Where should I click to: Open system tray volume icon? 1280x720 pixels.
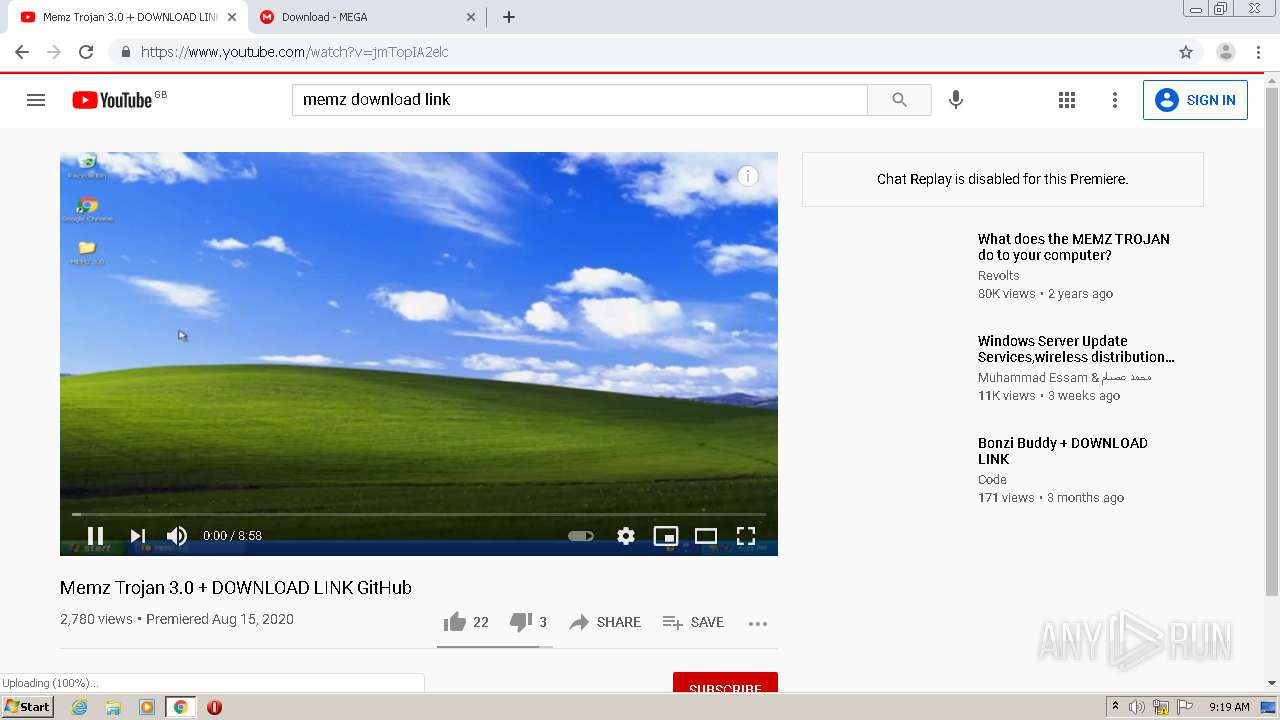point(1137,707)
